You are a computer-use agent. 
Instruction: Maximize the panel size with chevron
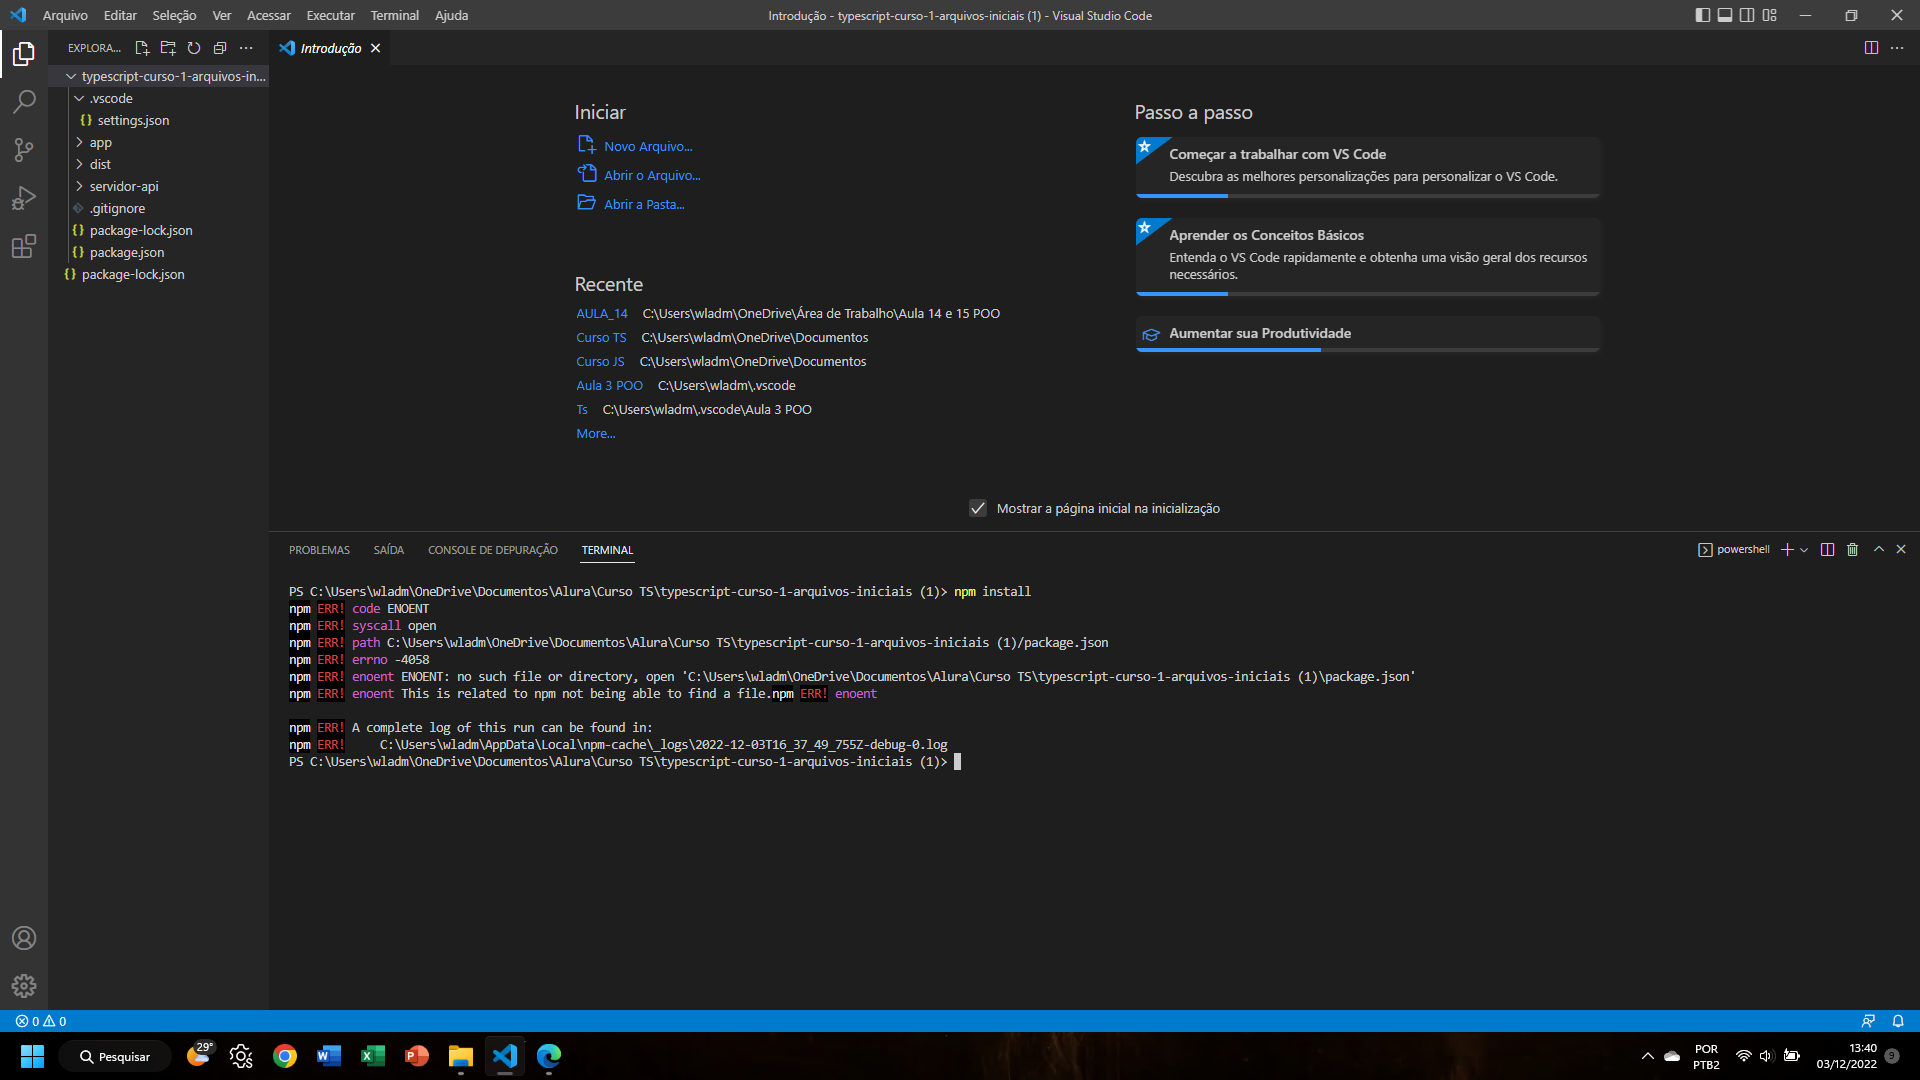click(1879, 549)
